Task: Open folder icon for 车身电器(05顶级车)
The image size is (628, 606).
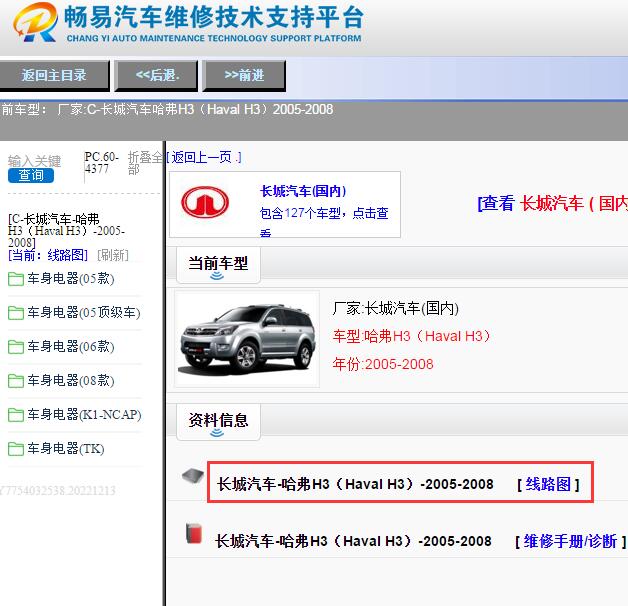Action: click(16, 313)
